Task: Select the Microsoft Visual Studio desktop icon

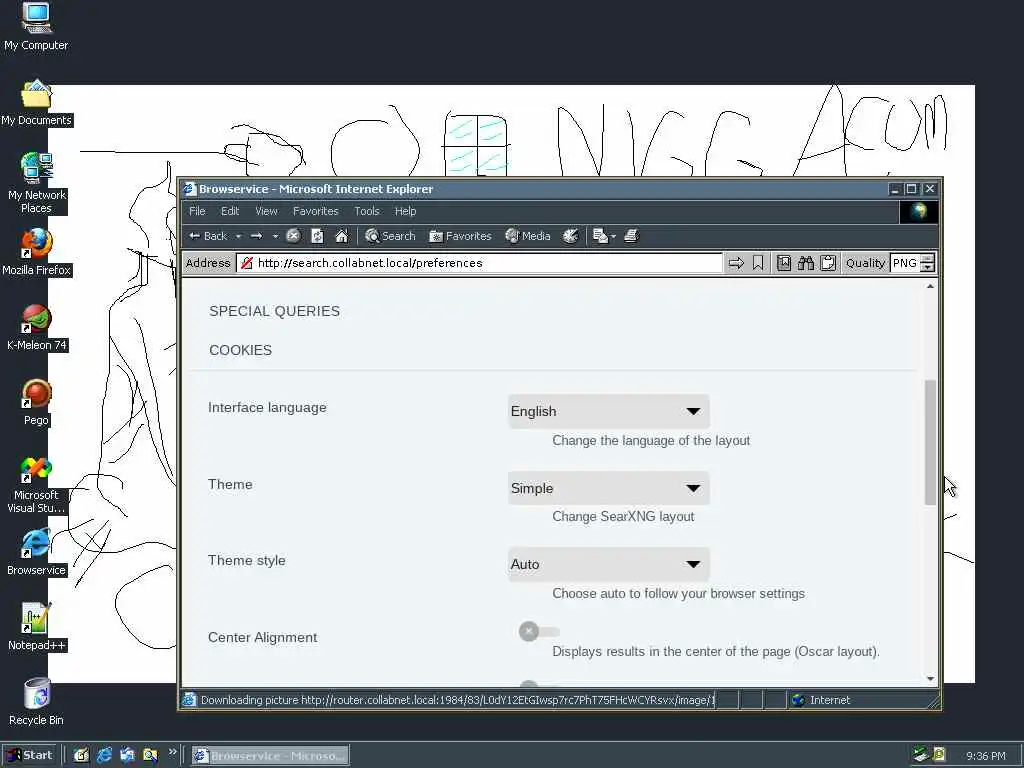Action: (x=36, y=484)
